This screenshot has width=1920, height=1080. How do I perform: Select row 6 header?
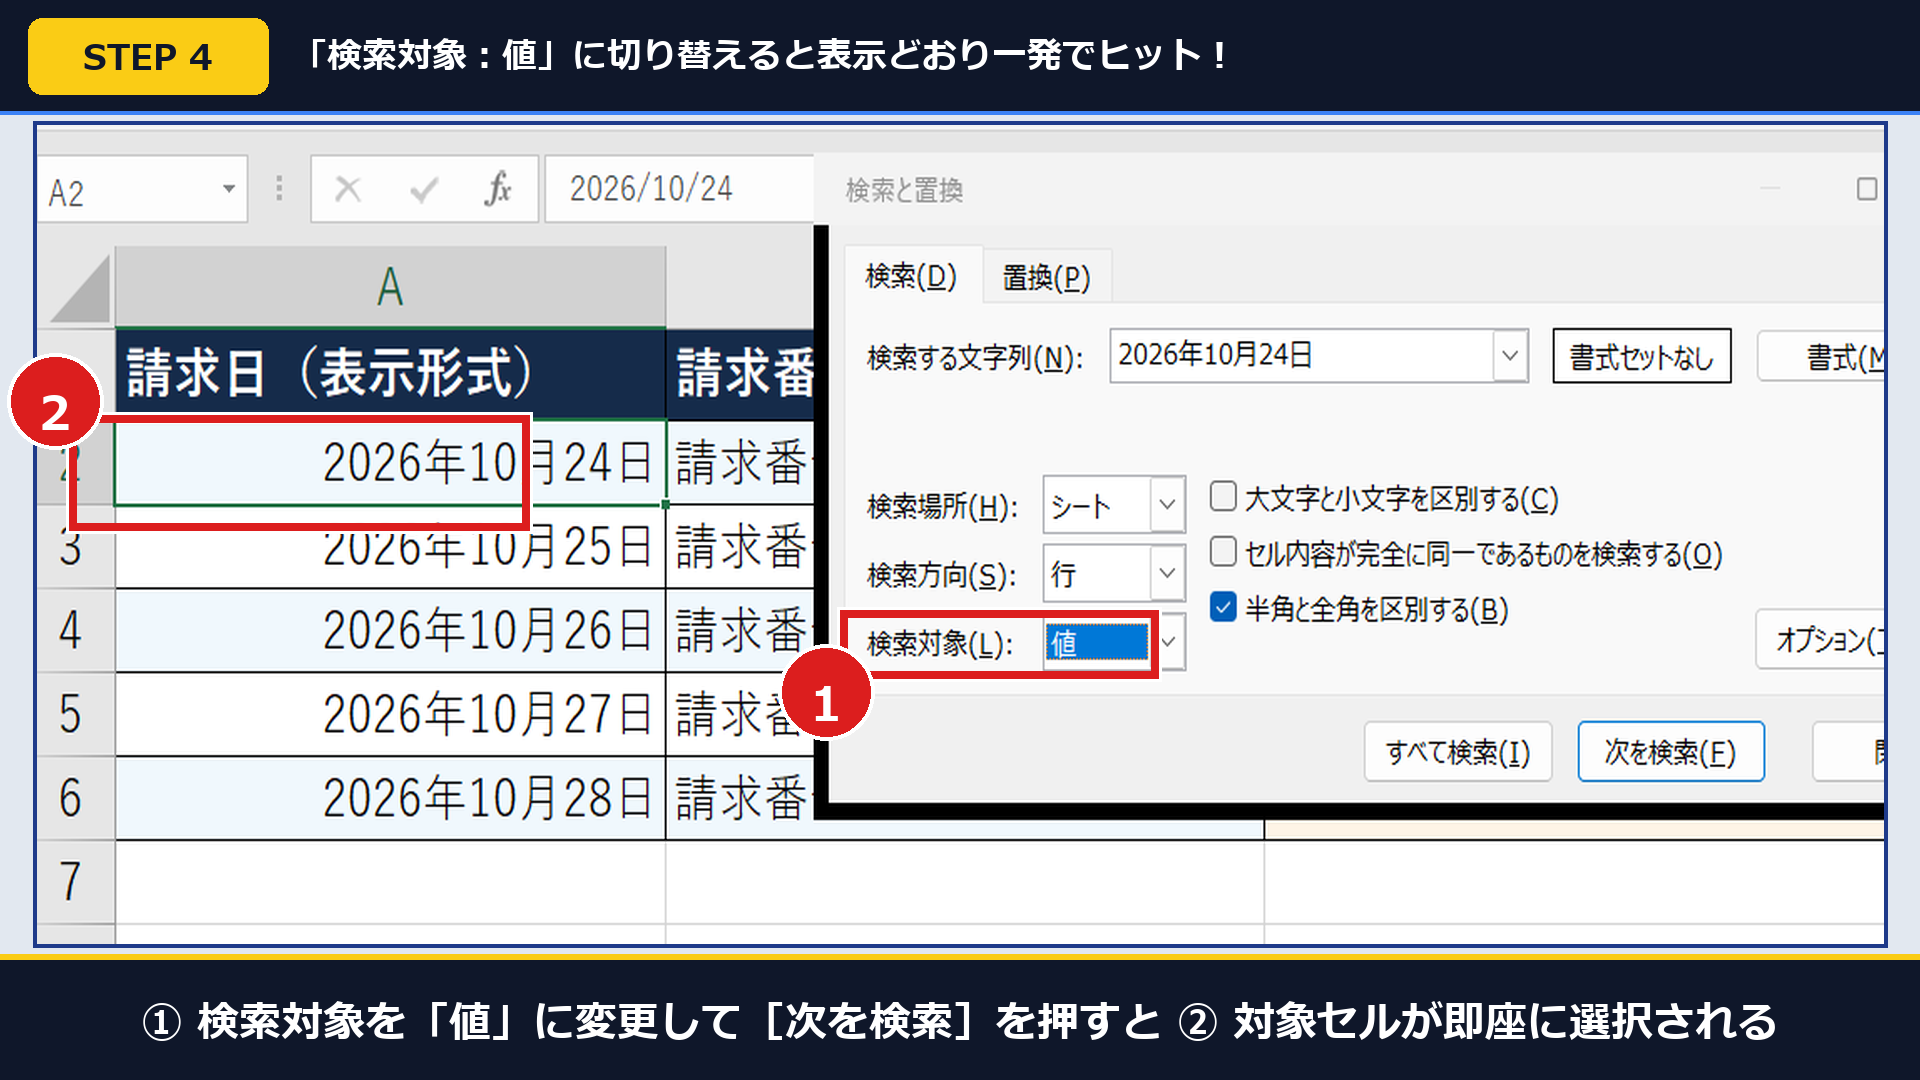click(x=77, y=798)
